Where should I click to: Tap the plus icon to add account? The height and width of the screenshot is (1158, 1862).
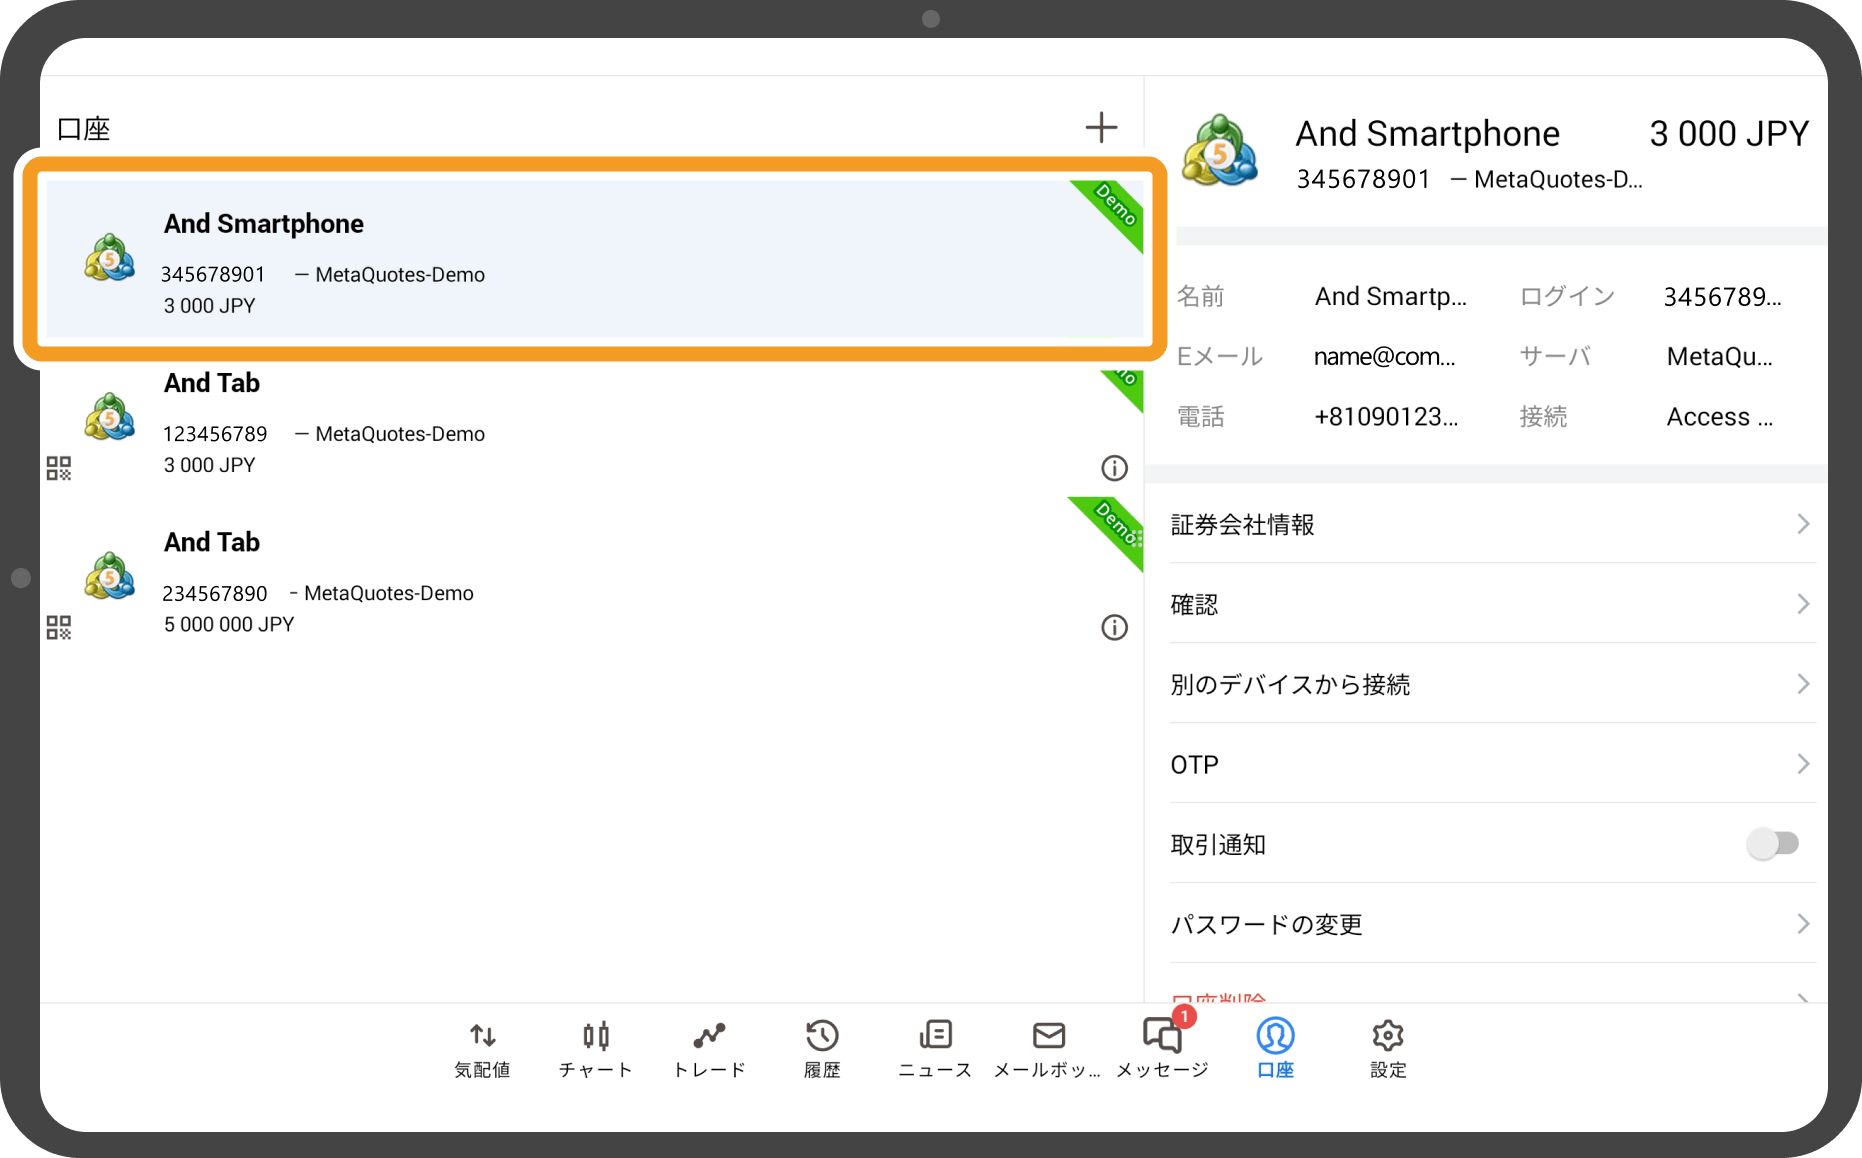(x=1101, y=127)
